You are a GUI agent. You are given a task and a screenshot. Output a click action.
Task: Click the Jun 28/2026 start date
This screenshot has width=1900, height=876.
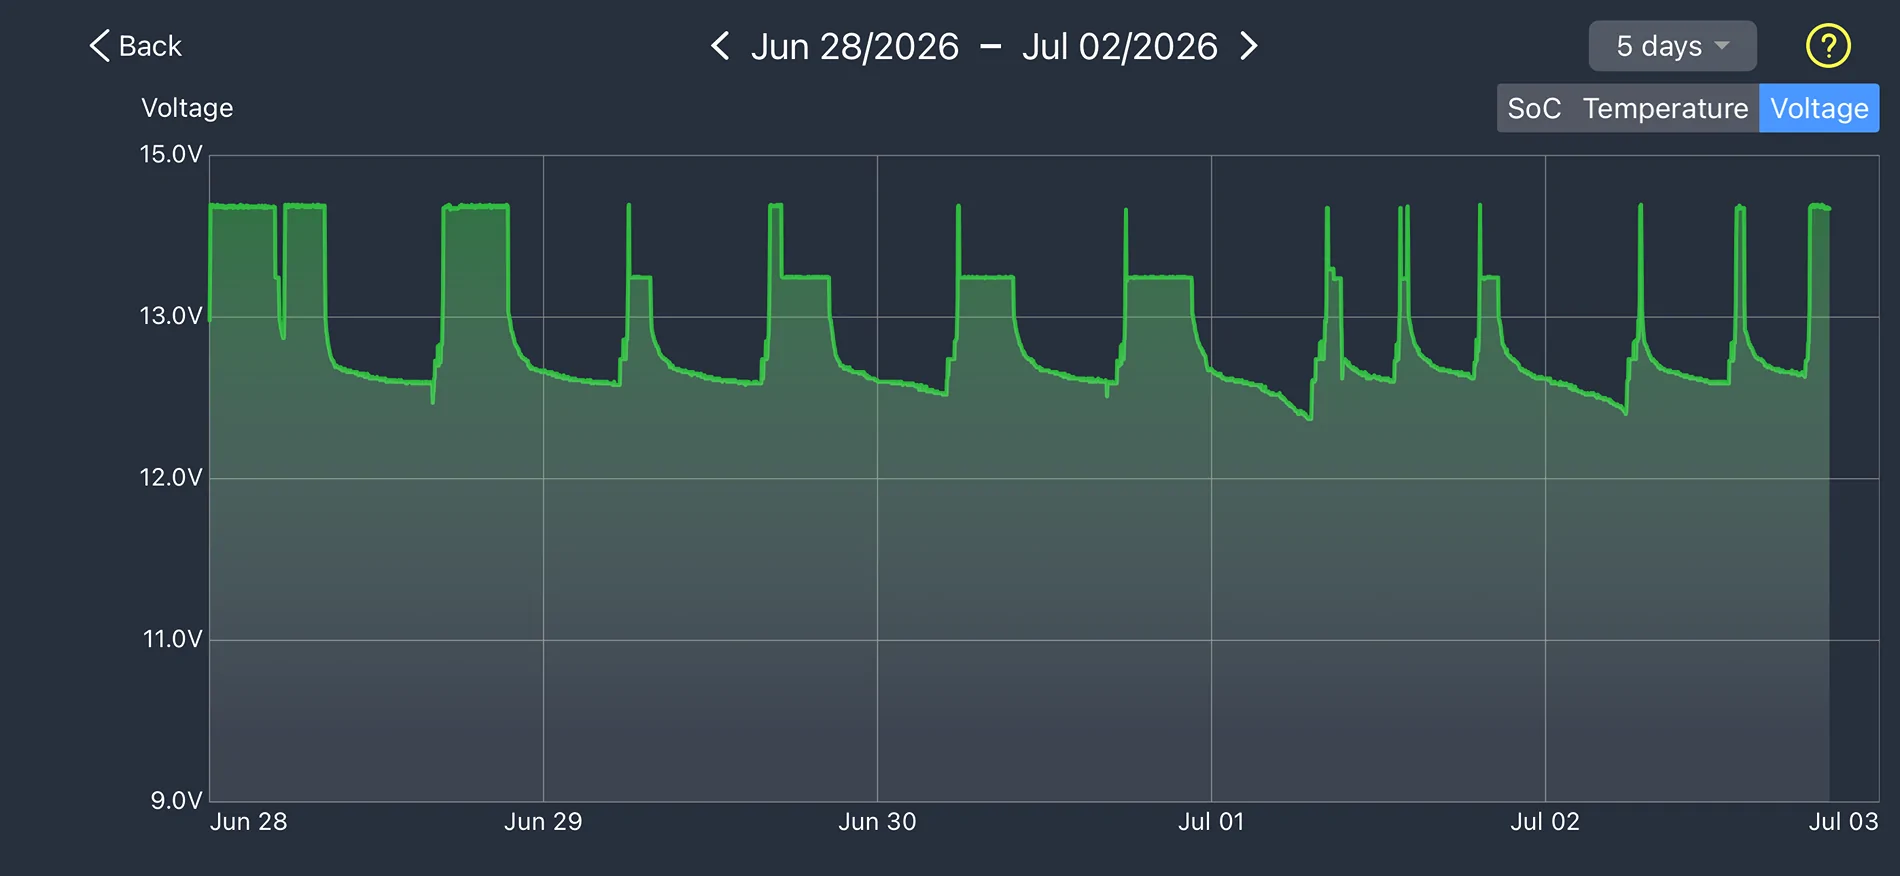click(855, 46)
